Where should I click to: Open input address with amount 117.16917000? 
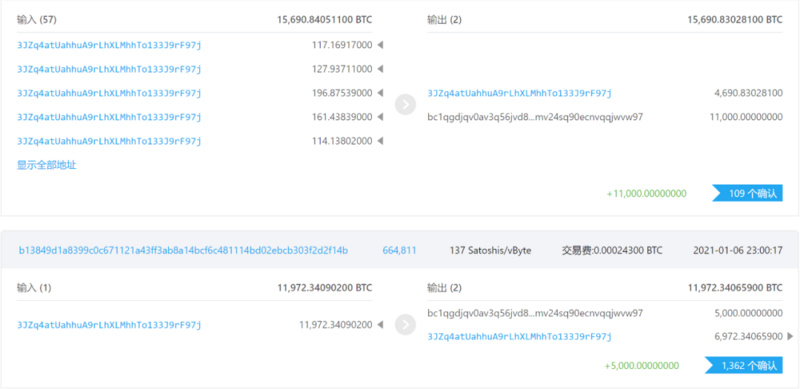click(x=109, y=45)
